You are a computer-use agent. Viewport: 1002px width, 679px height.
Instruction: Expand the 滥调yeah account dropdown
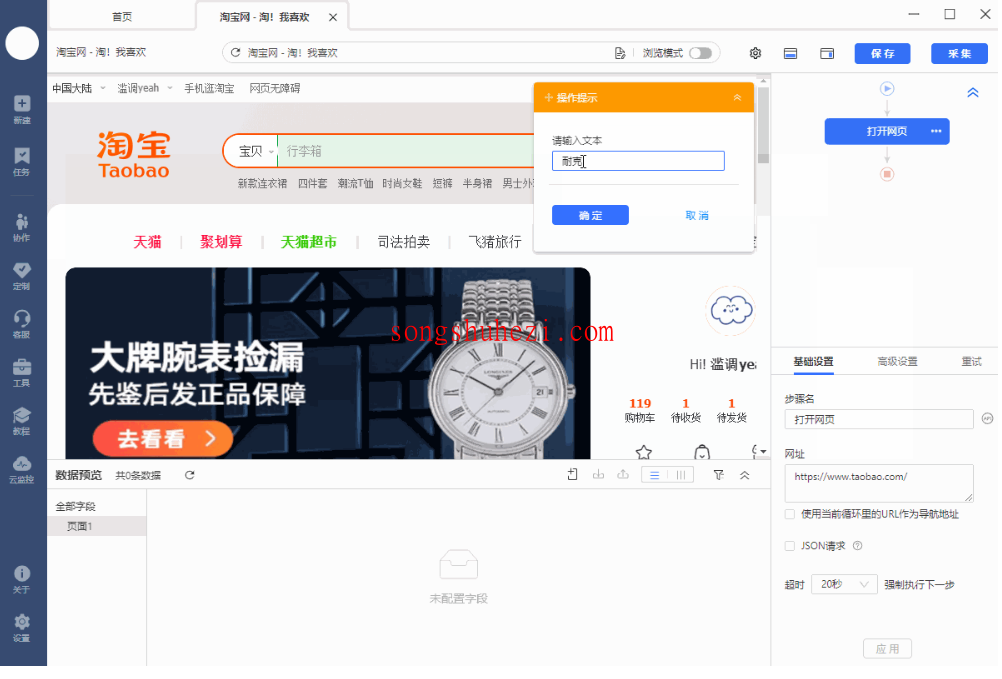(x=145, y=88)
